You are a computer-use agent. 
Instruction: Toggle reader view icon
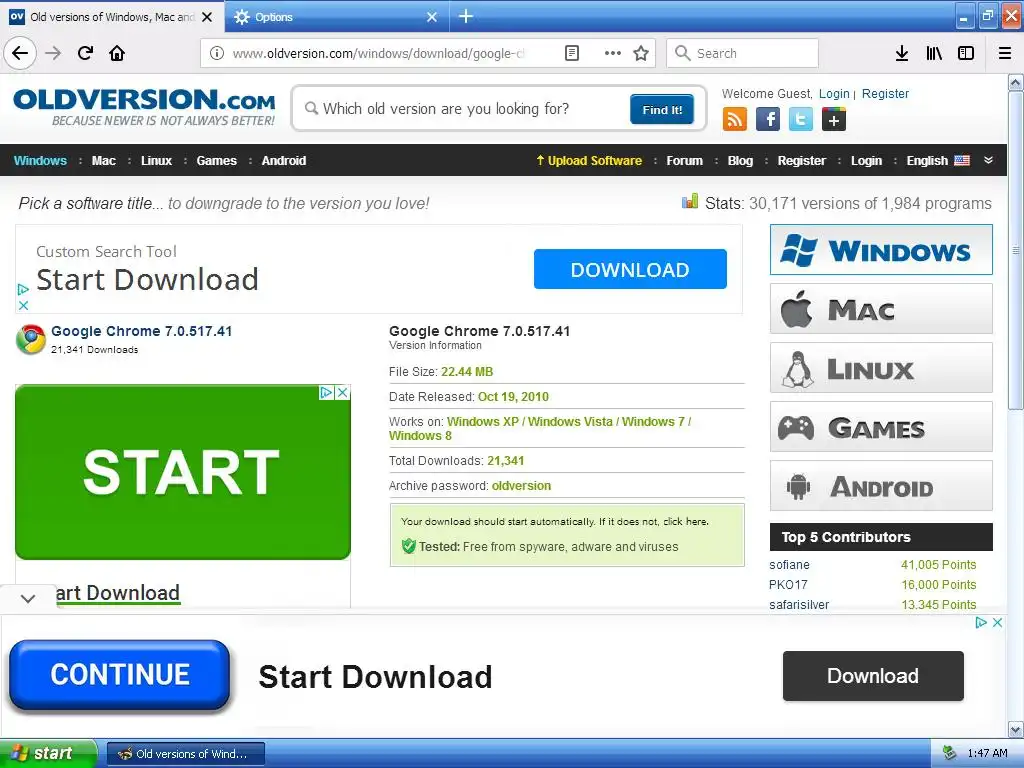[571, 53]
